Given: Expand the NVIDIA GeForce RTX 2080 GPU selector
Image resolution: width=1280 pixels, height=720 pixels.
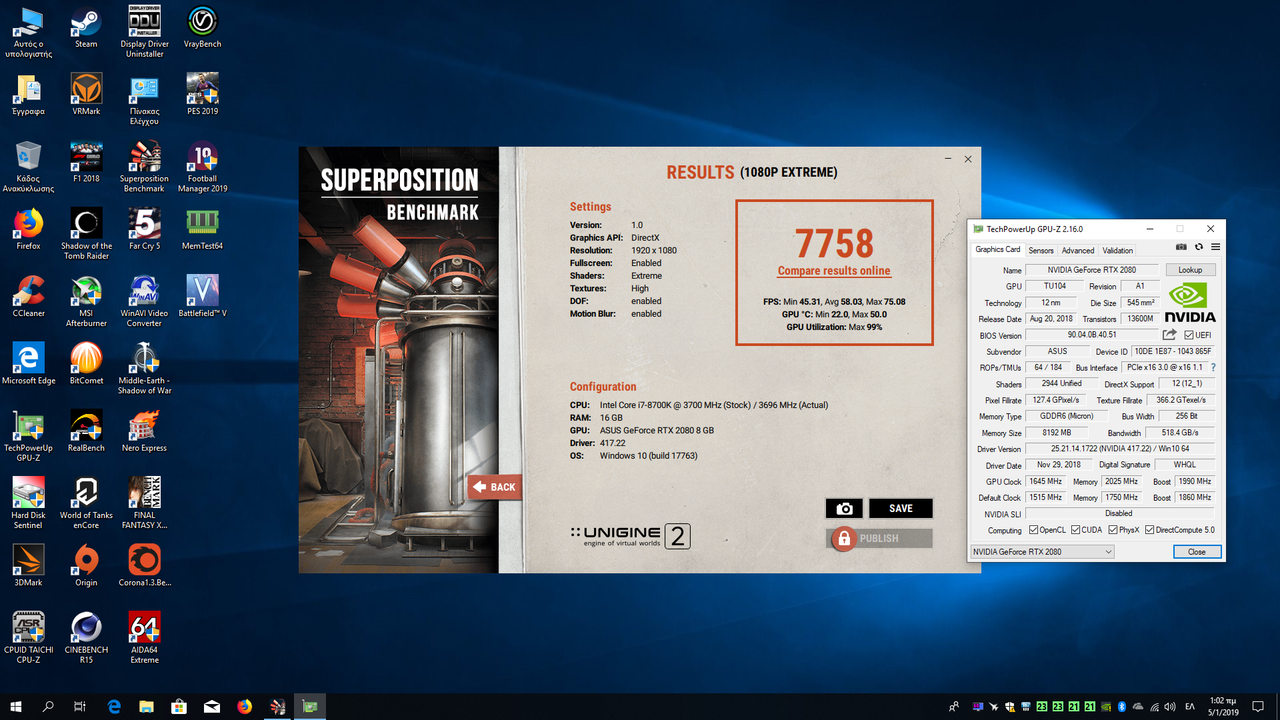Looking at the screenshot, I should 1042,552.
